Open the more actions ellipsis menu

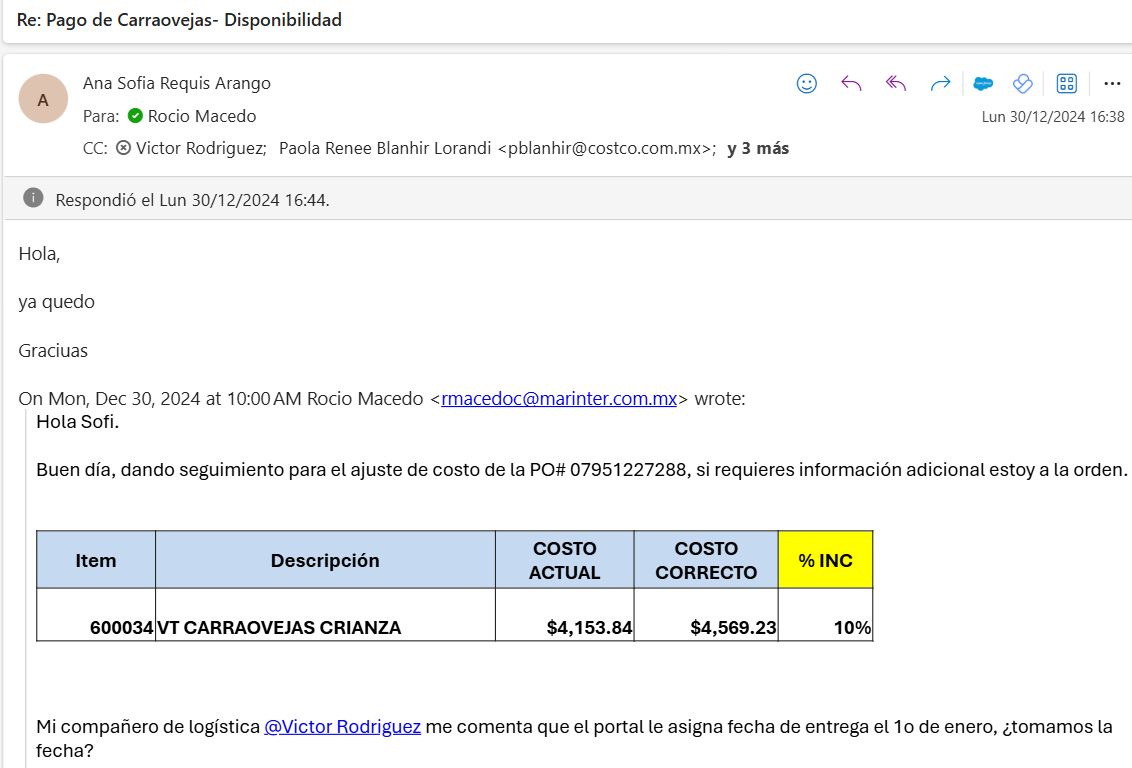pos(1112,84)
